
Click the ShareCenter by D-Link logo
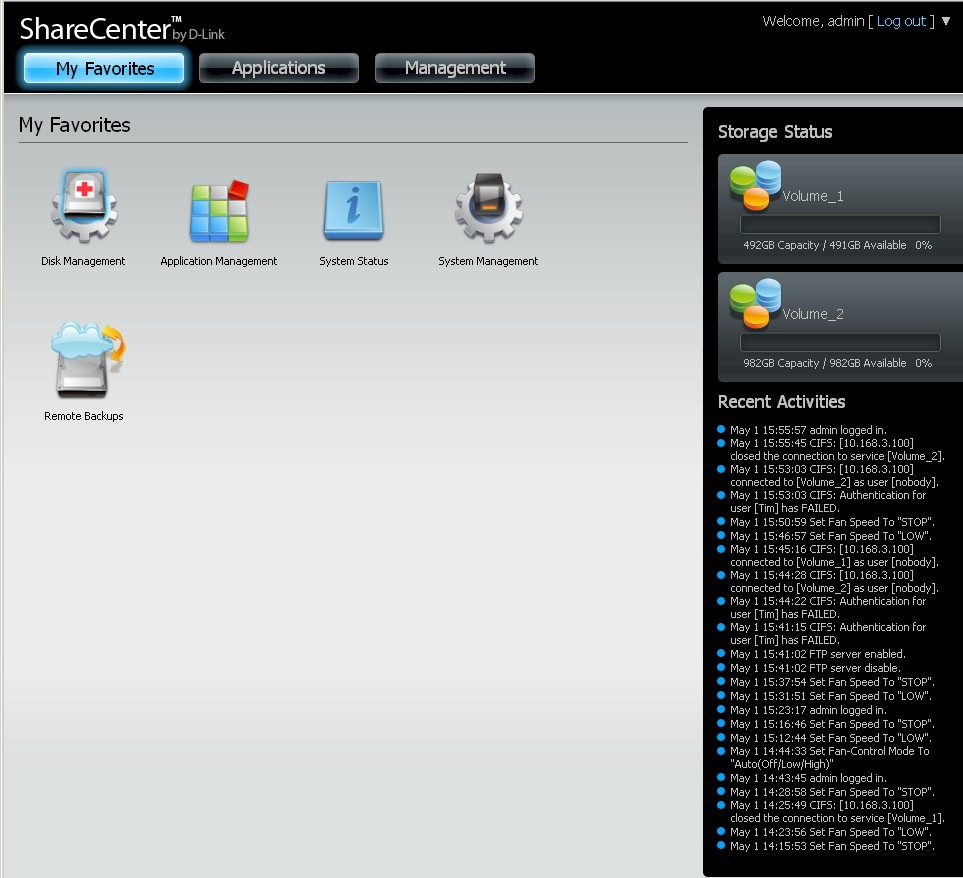[x=122, y=29]
